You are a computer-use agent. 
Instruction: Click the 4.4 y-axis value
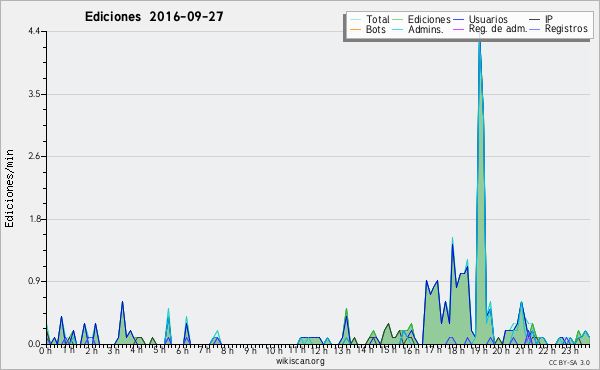point(34,31)
